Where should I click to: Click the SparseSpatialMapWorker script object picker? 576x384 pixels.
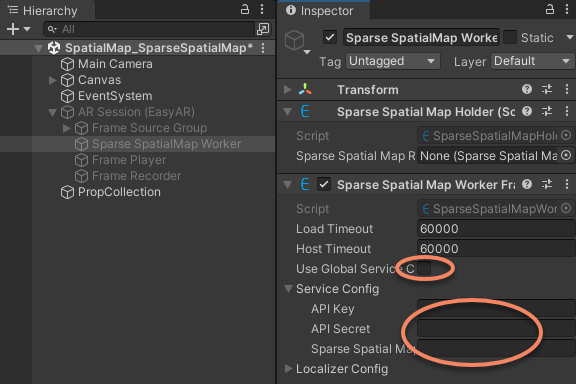(566, 208)
